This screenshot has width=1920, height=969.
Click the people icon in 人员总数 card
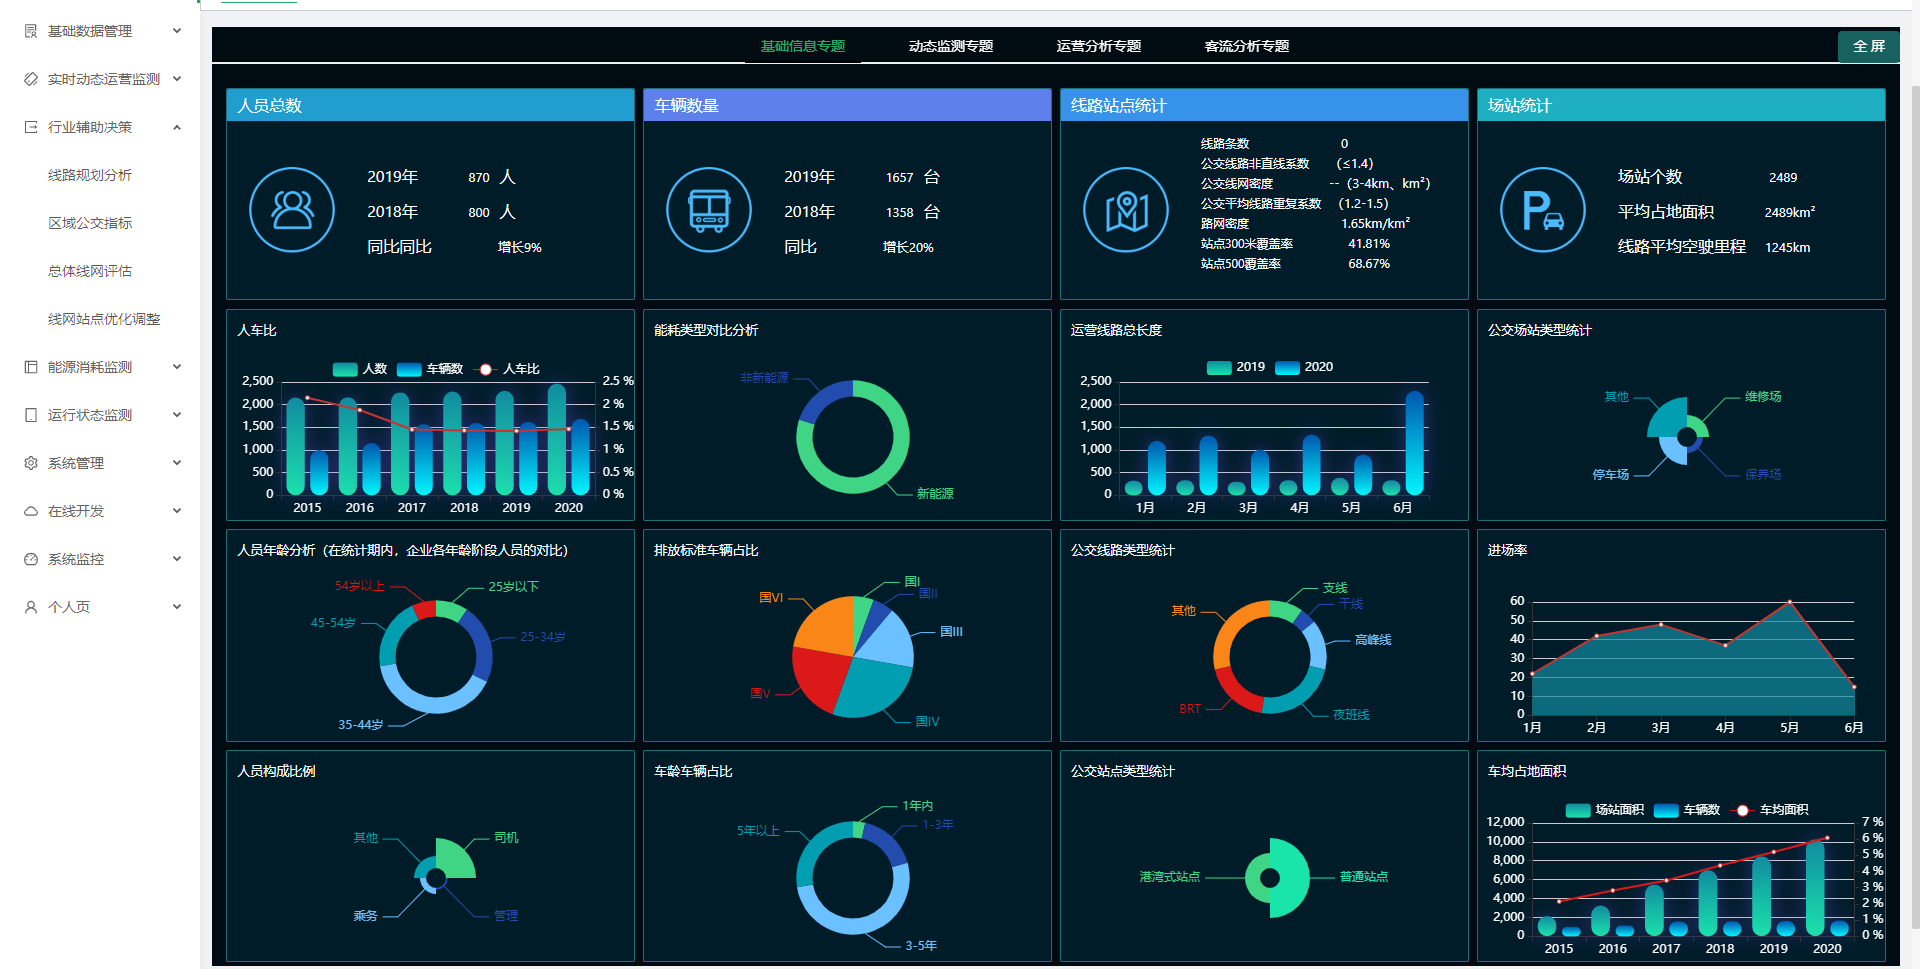pos(292,210)
